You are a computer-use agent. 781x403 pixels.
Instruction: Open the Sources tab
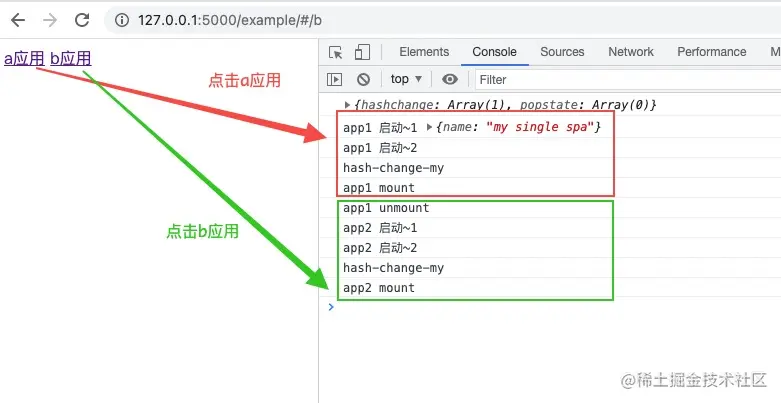(x=562, y=52)
